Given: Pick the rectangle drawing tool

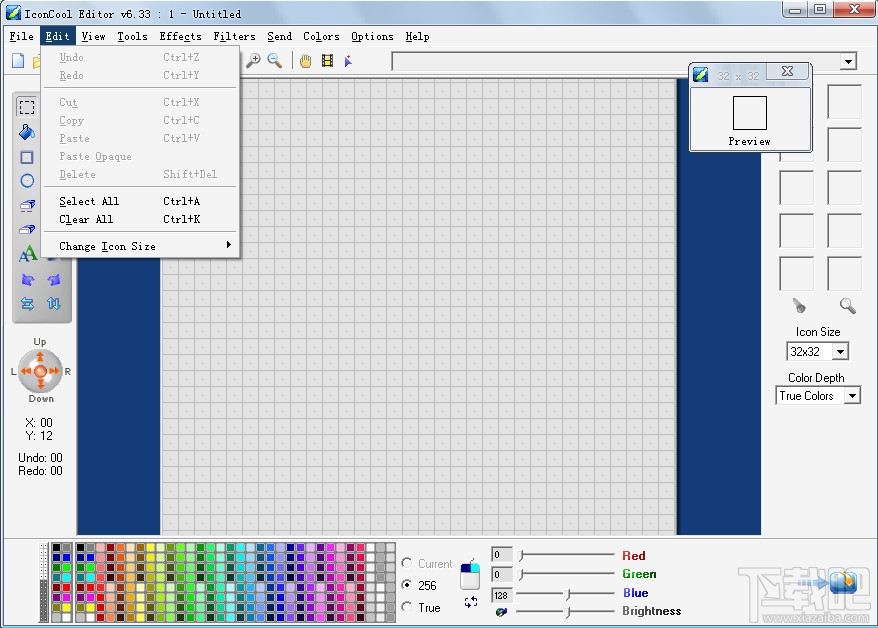Looking at the screenshot, I should [26, 157].
